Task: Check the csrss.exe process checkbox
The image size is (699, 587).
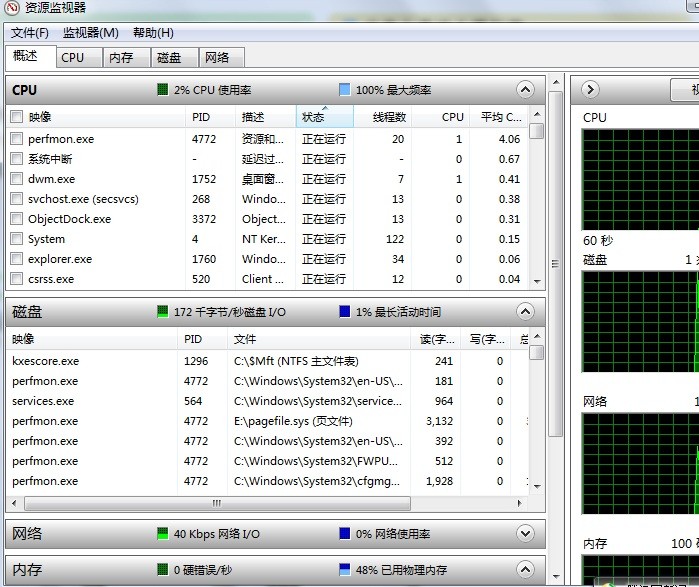Action: click(x=16, y=279)
